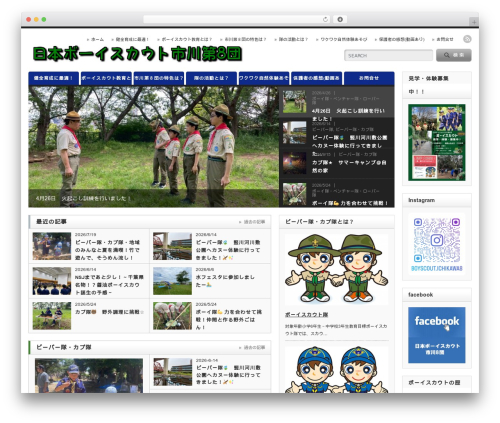Open ワクワク自然体験あそび in the top link menu

click(x=344, y=39)
